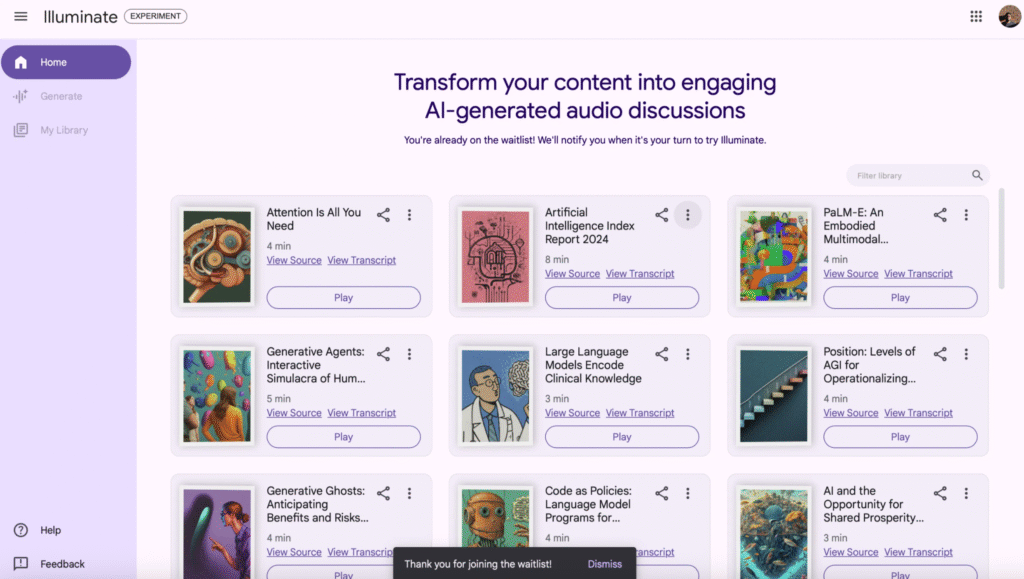View Source for Position: Levels of AGI

click(851, 413)
